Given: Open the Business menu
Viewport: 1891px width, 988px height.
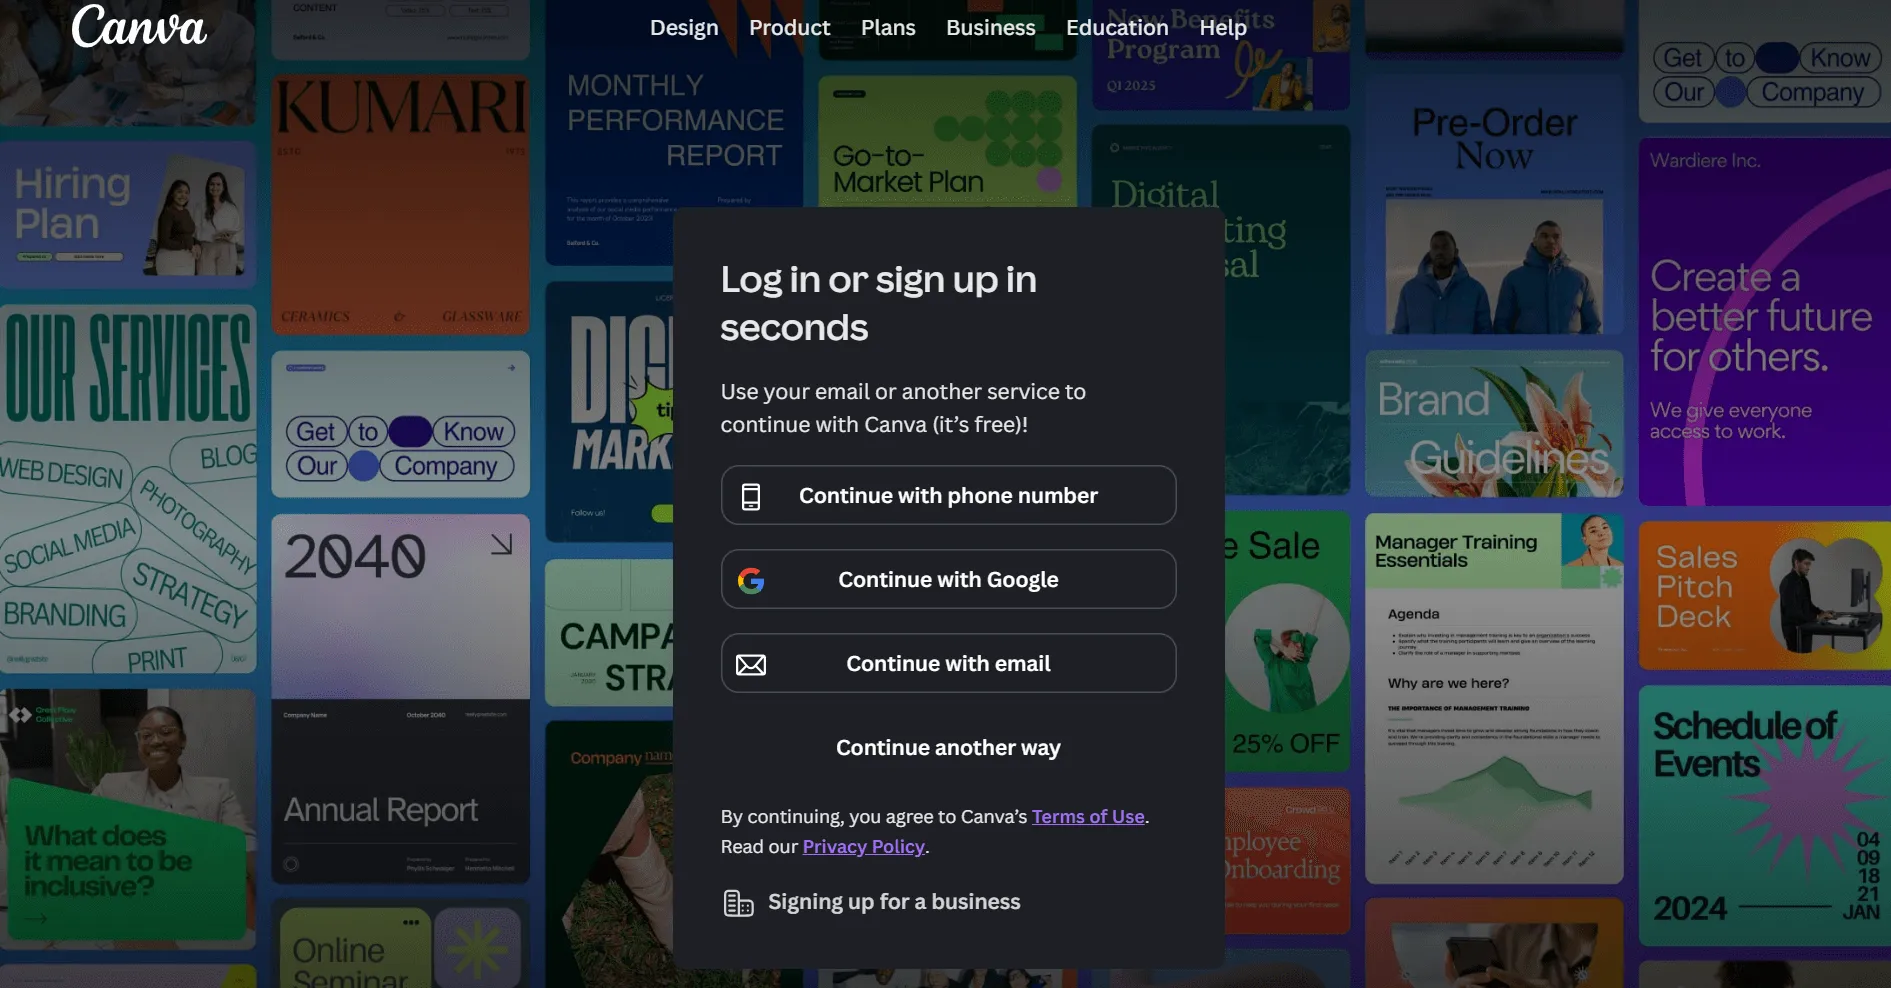Looking at the screenshot, I should (x=991, y=28).
